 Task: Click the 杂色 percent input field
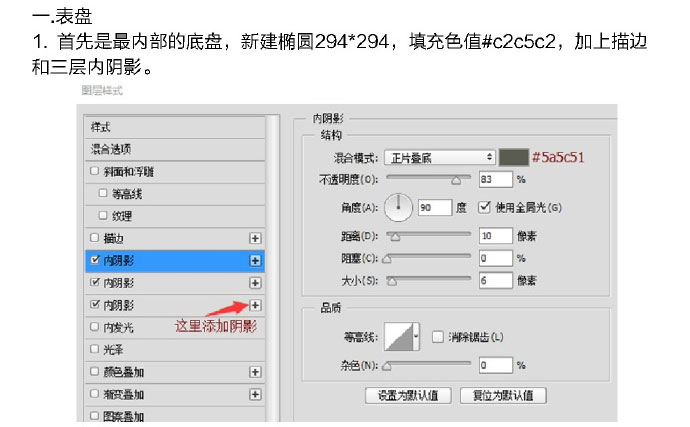(x=496, y=365)
